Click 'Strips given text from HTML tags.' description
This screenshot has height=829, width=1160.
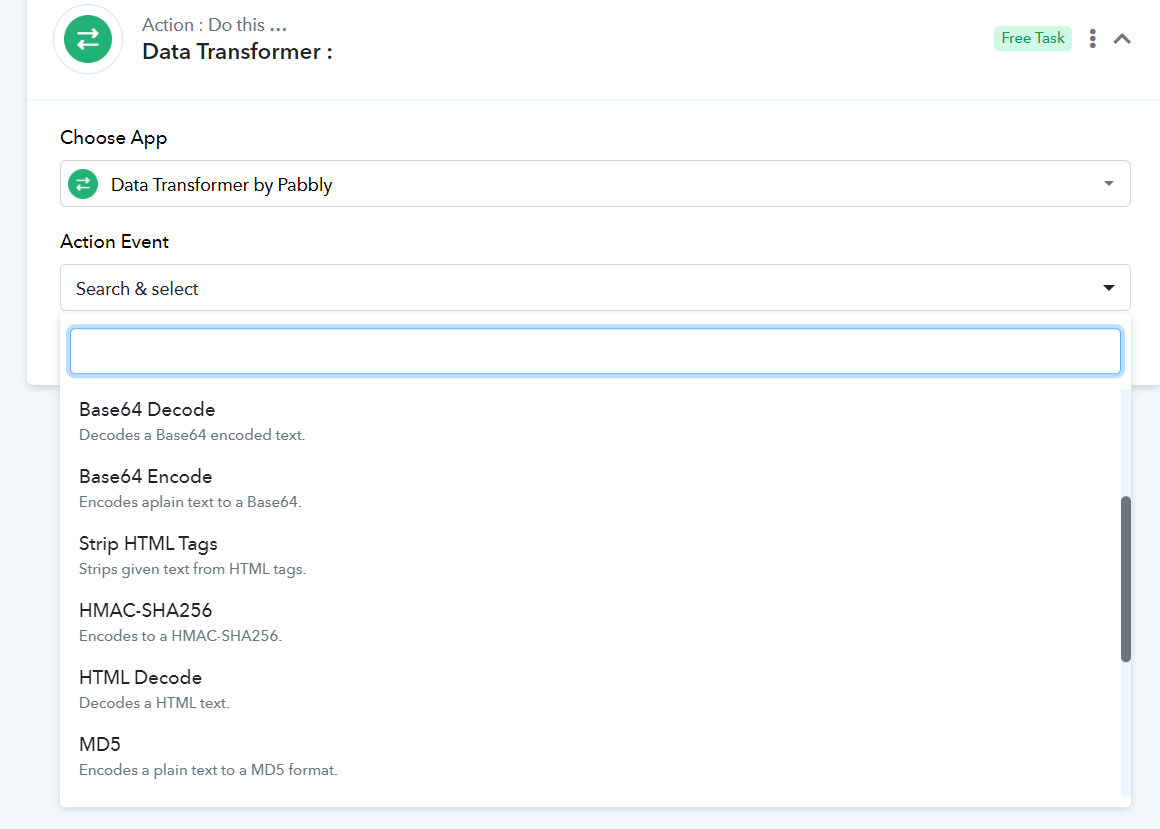[x=192, y=569]
